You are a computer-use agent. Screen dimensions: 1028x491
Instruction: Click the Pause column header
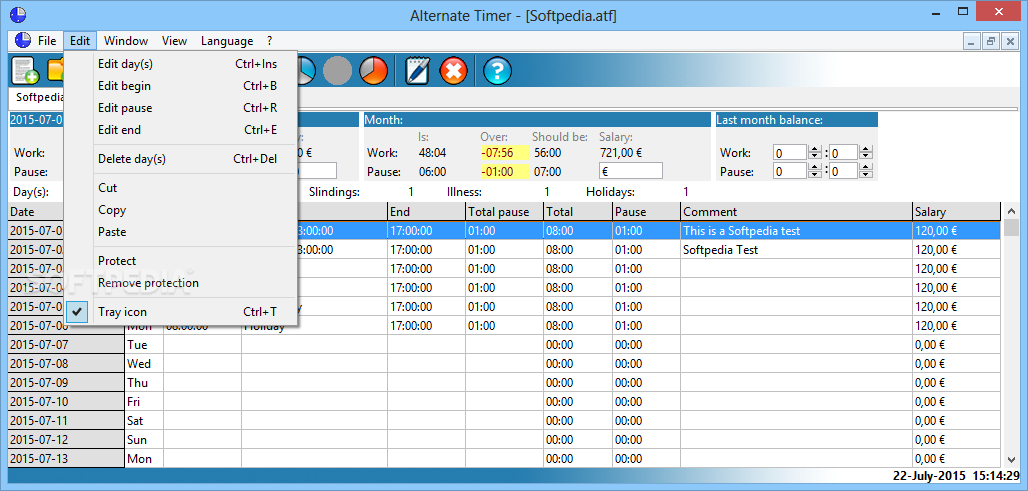[x=646, y=212]
